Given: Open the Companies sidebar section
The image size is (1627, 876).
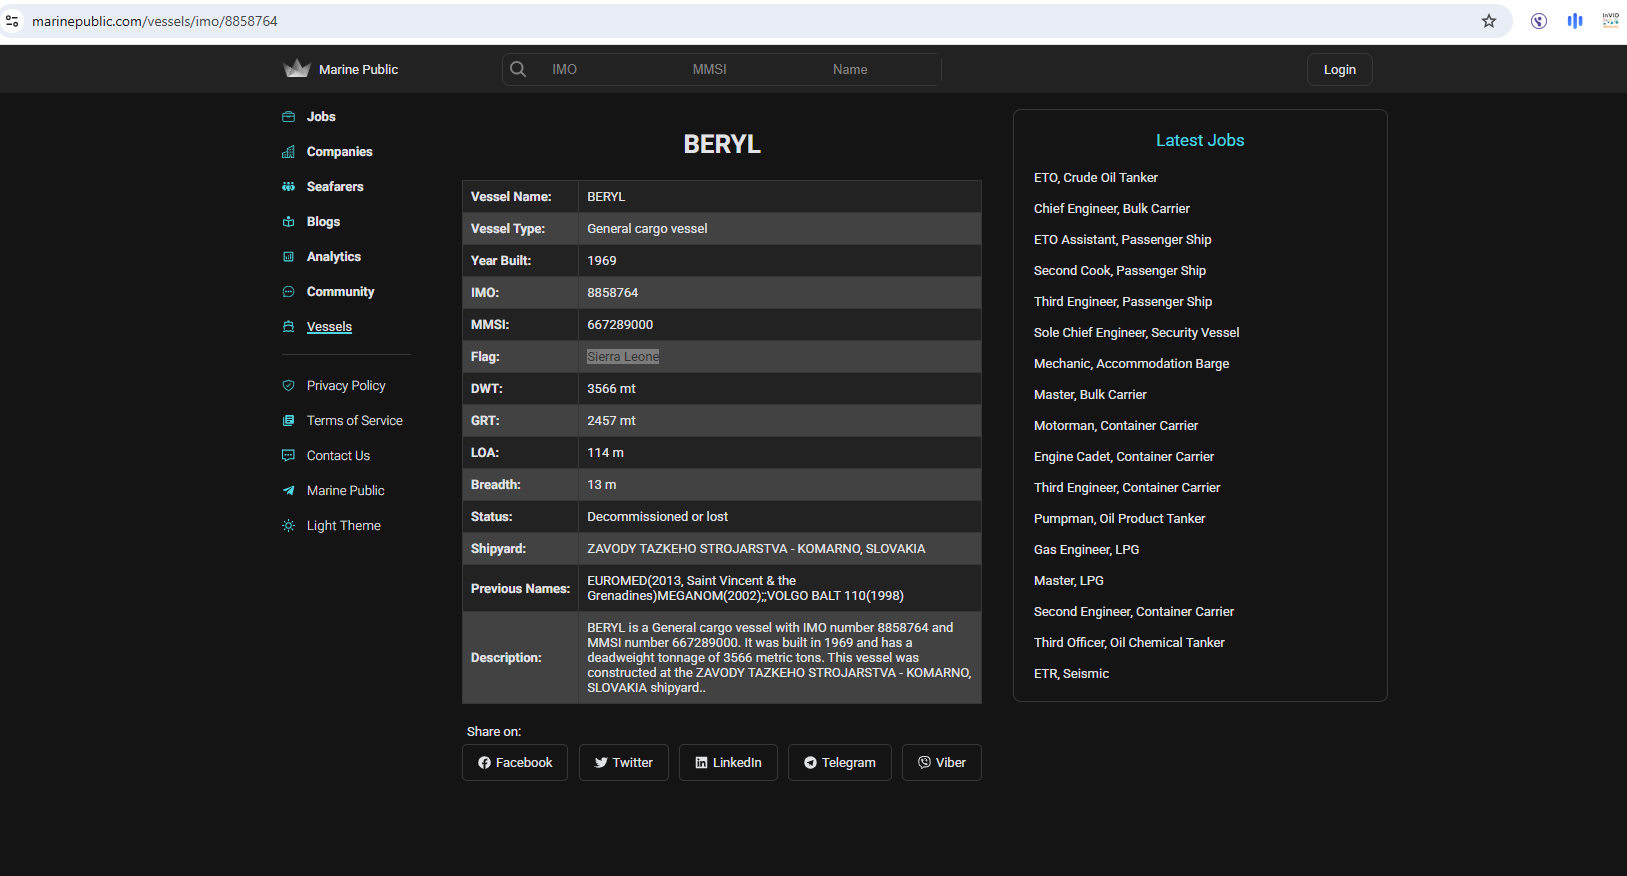Looking at the screenshot, I should pos(339,152).
